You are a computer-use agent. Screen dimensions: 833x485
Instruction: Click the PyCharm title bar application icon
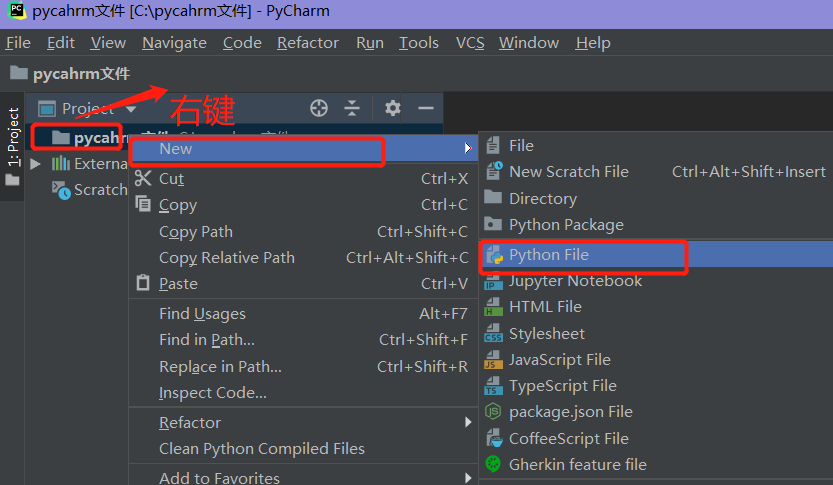pyautogui.click(x=16, y=11)
